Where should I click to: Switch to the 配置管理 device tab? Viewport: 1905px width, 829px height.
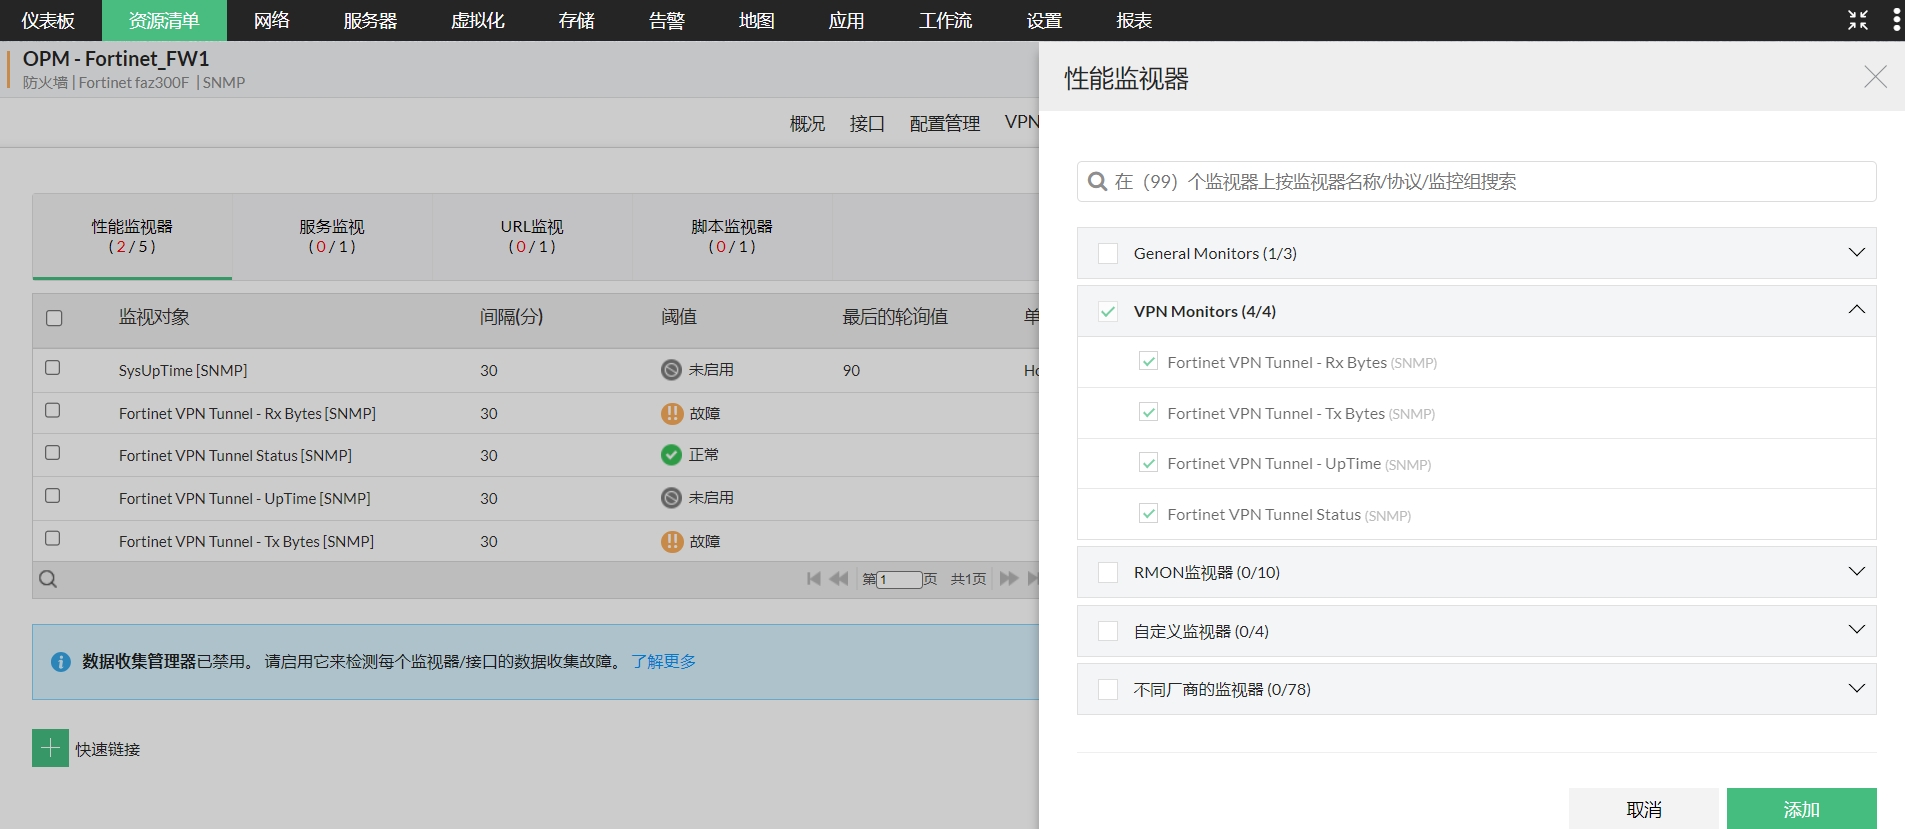coord(944,123)
